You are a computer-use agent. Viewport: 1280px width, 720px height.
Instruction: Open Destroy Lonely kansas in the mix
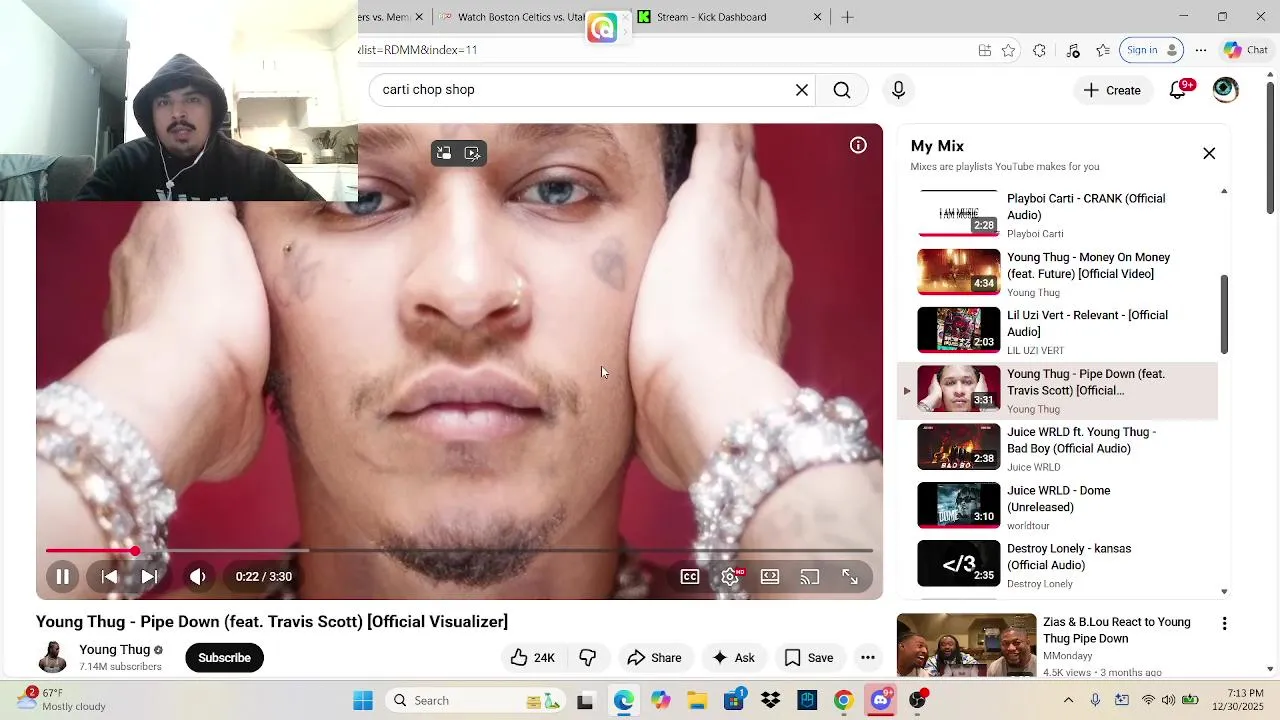tap(1057, 565)
